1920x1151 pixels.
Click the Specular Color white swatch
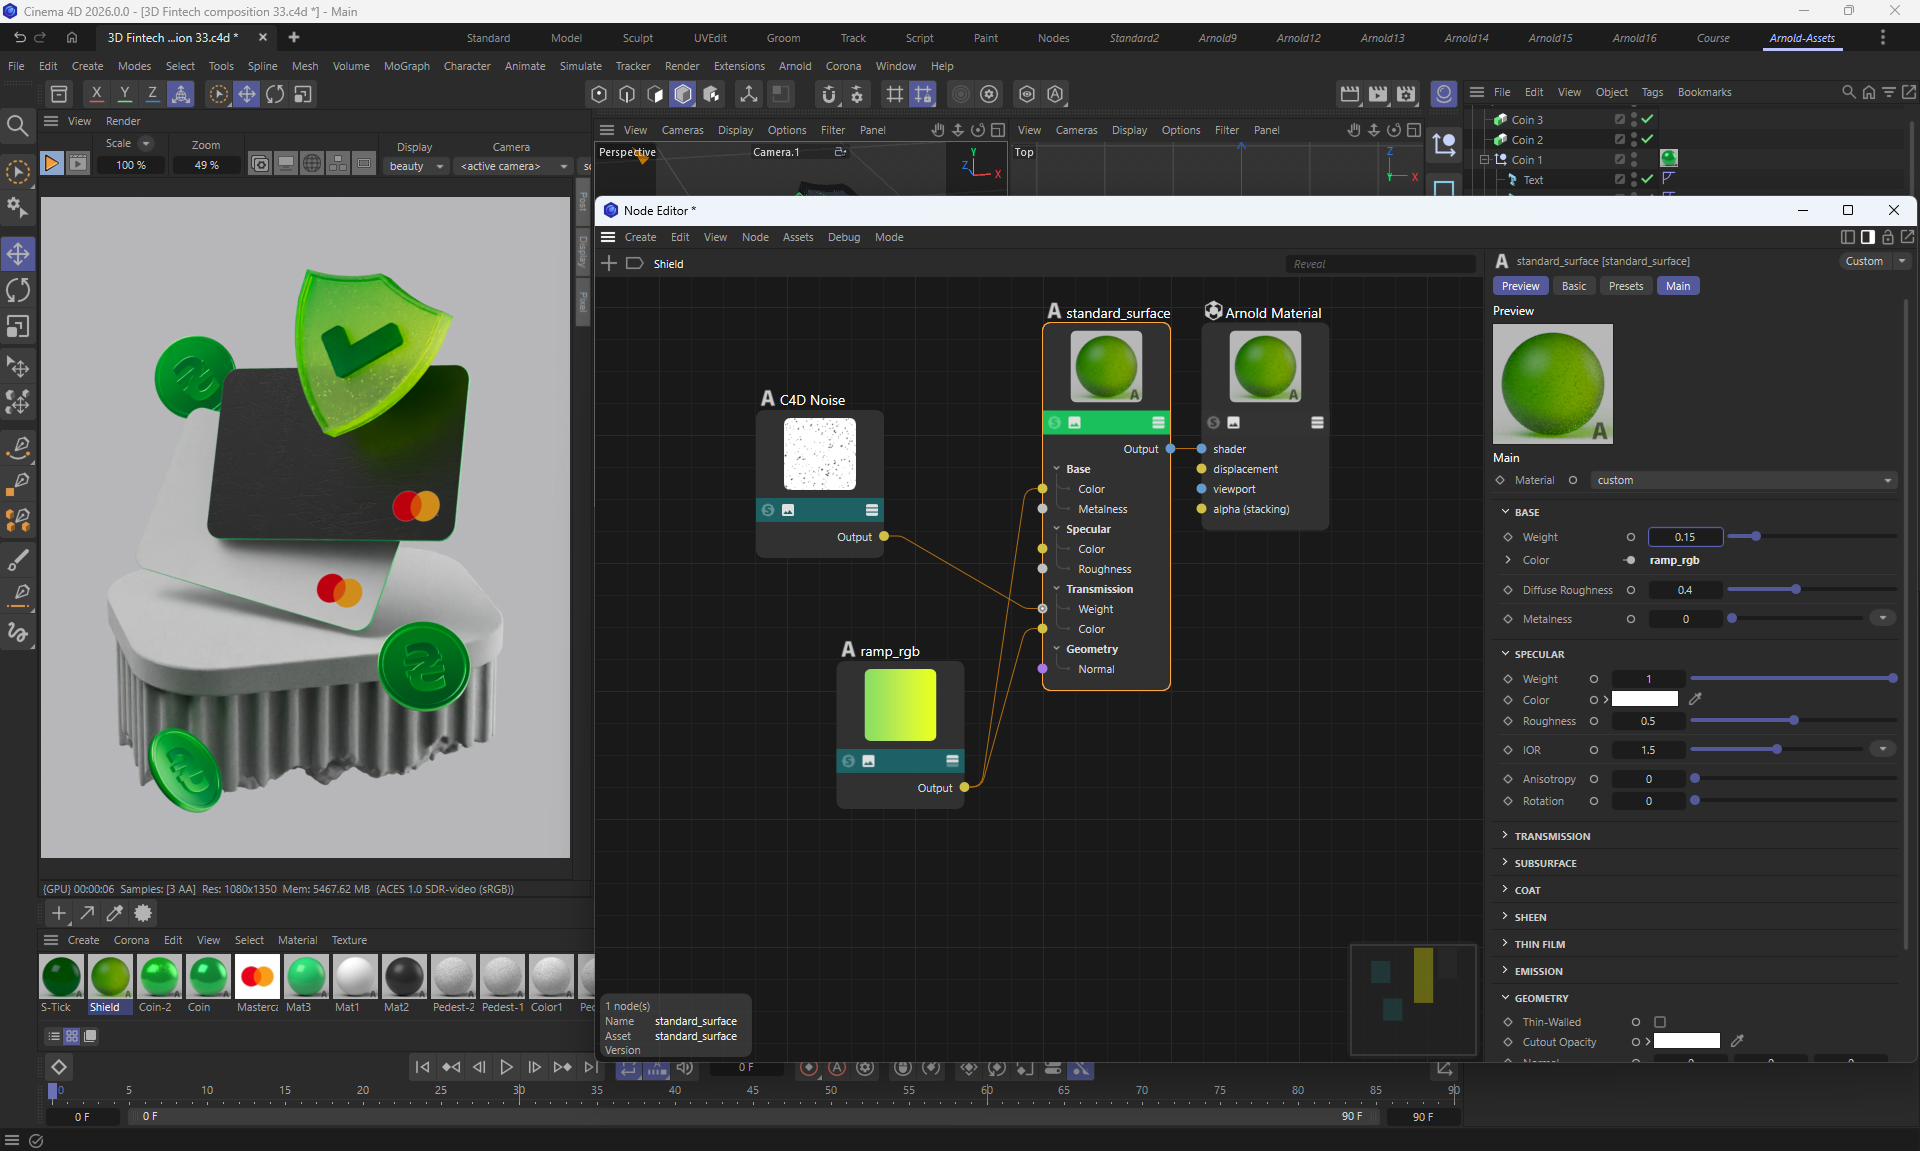tap(1644, 699)
